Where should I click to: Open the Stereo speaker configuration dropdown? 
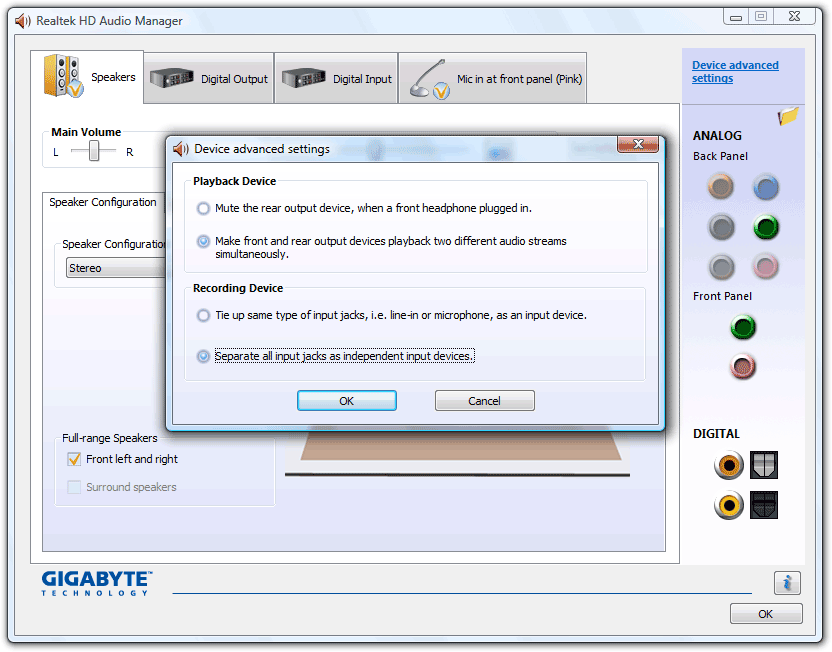tap(116, 268)
